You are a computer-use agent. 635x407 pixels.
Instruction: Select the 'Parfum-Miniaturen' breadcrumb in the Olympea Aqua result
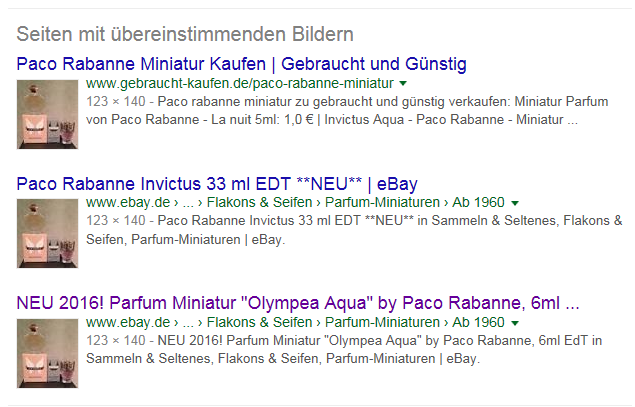click(382, 322)
